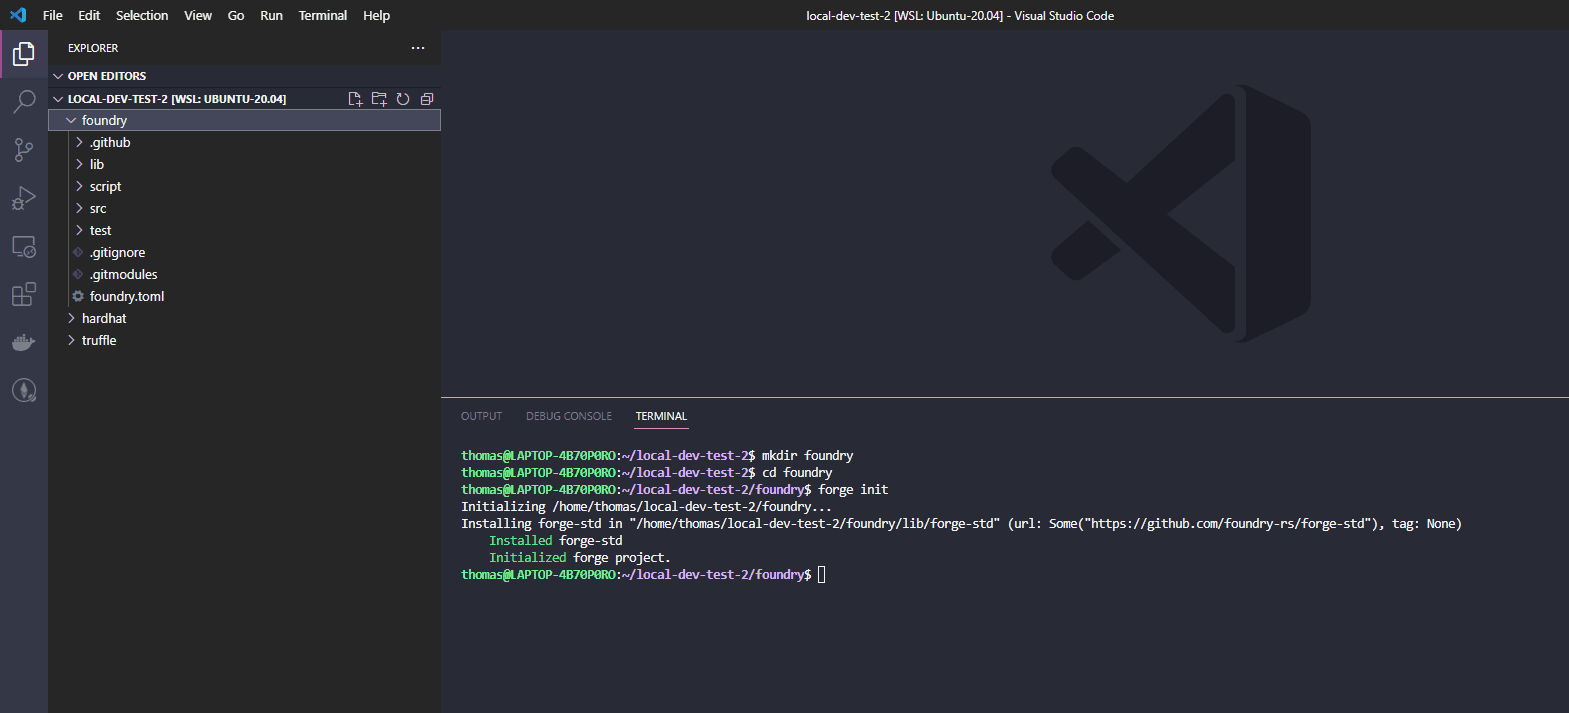Screen dimensions: 1569x713
Task: Create a new folder in workspace
Action: point(379,99)
